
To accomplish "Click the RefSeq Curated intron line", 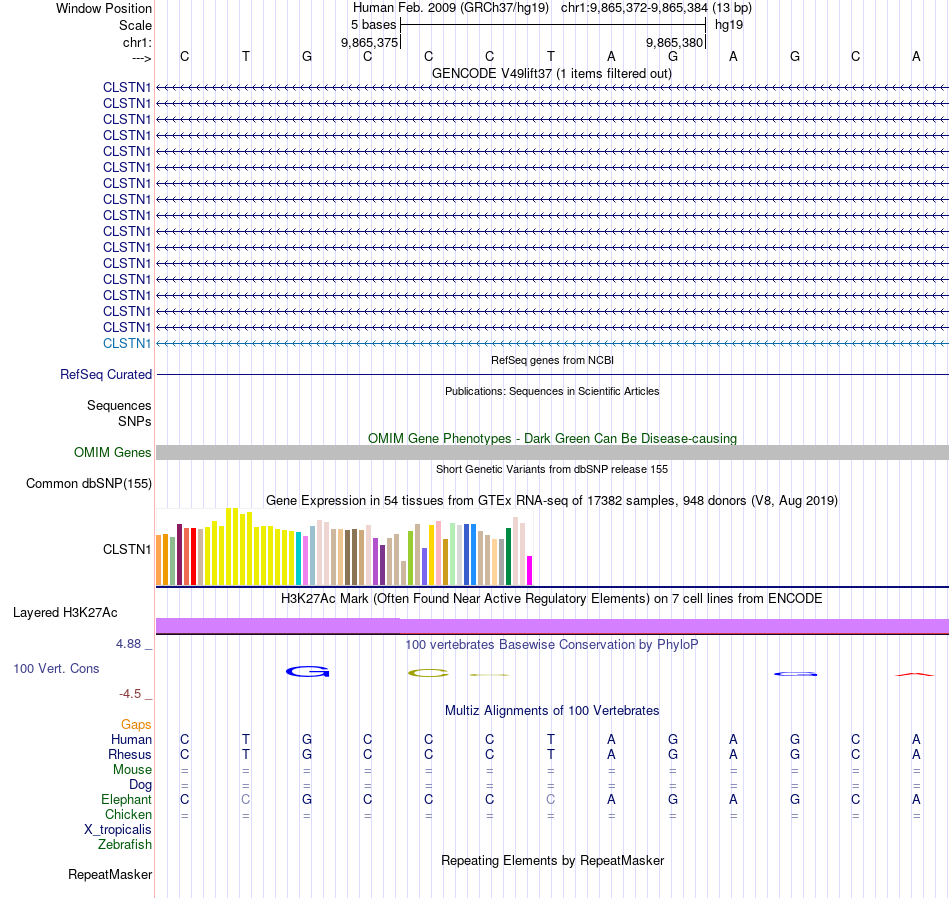I will coord(552,374).
